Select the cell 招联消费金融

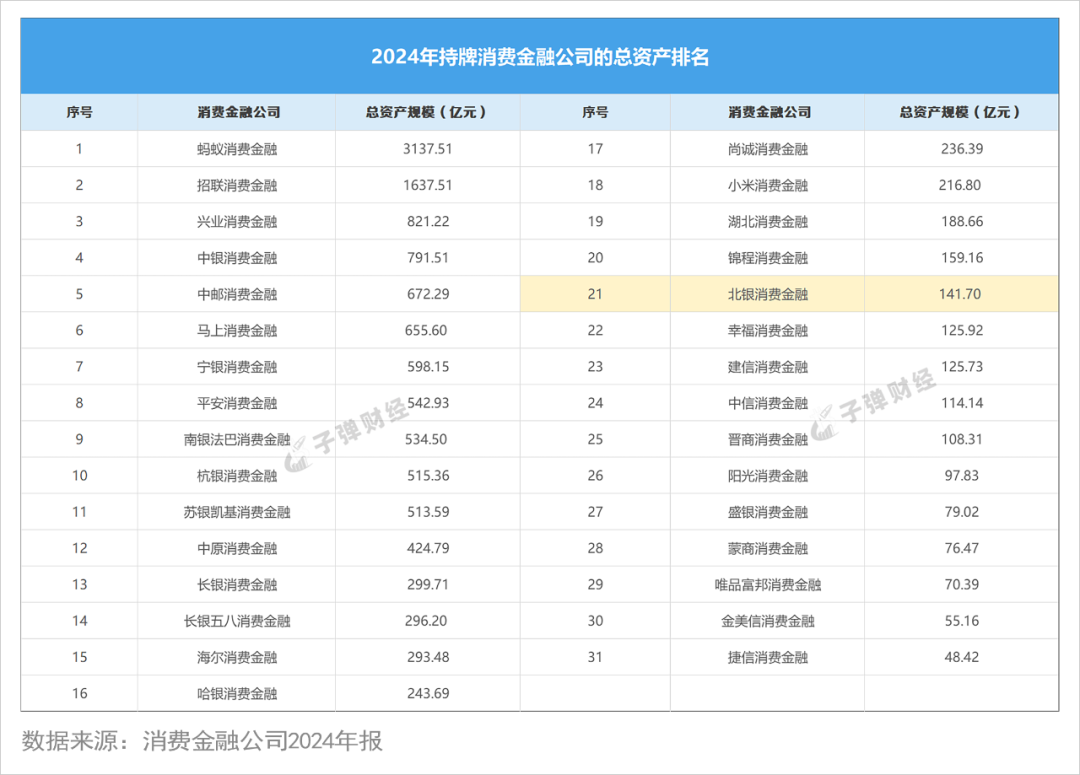237,185
